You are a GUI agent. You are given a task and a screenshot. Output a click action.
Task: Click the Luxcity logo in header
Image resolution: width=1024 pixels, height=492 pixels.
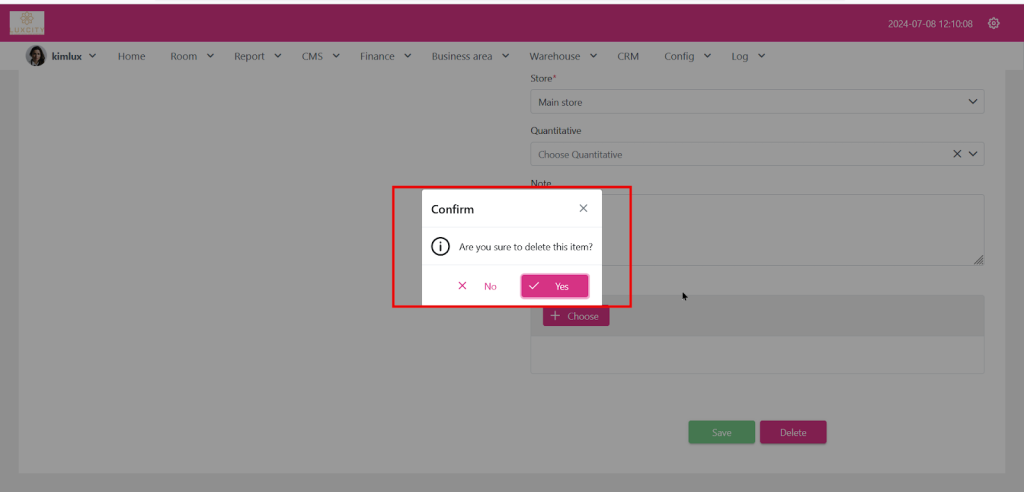(27, 22)
